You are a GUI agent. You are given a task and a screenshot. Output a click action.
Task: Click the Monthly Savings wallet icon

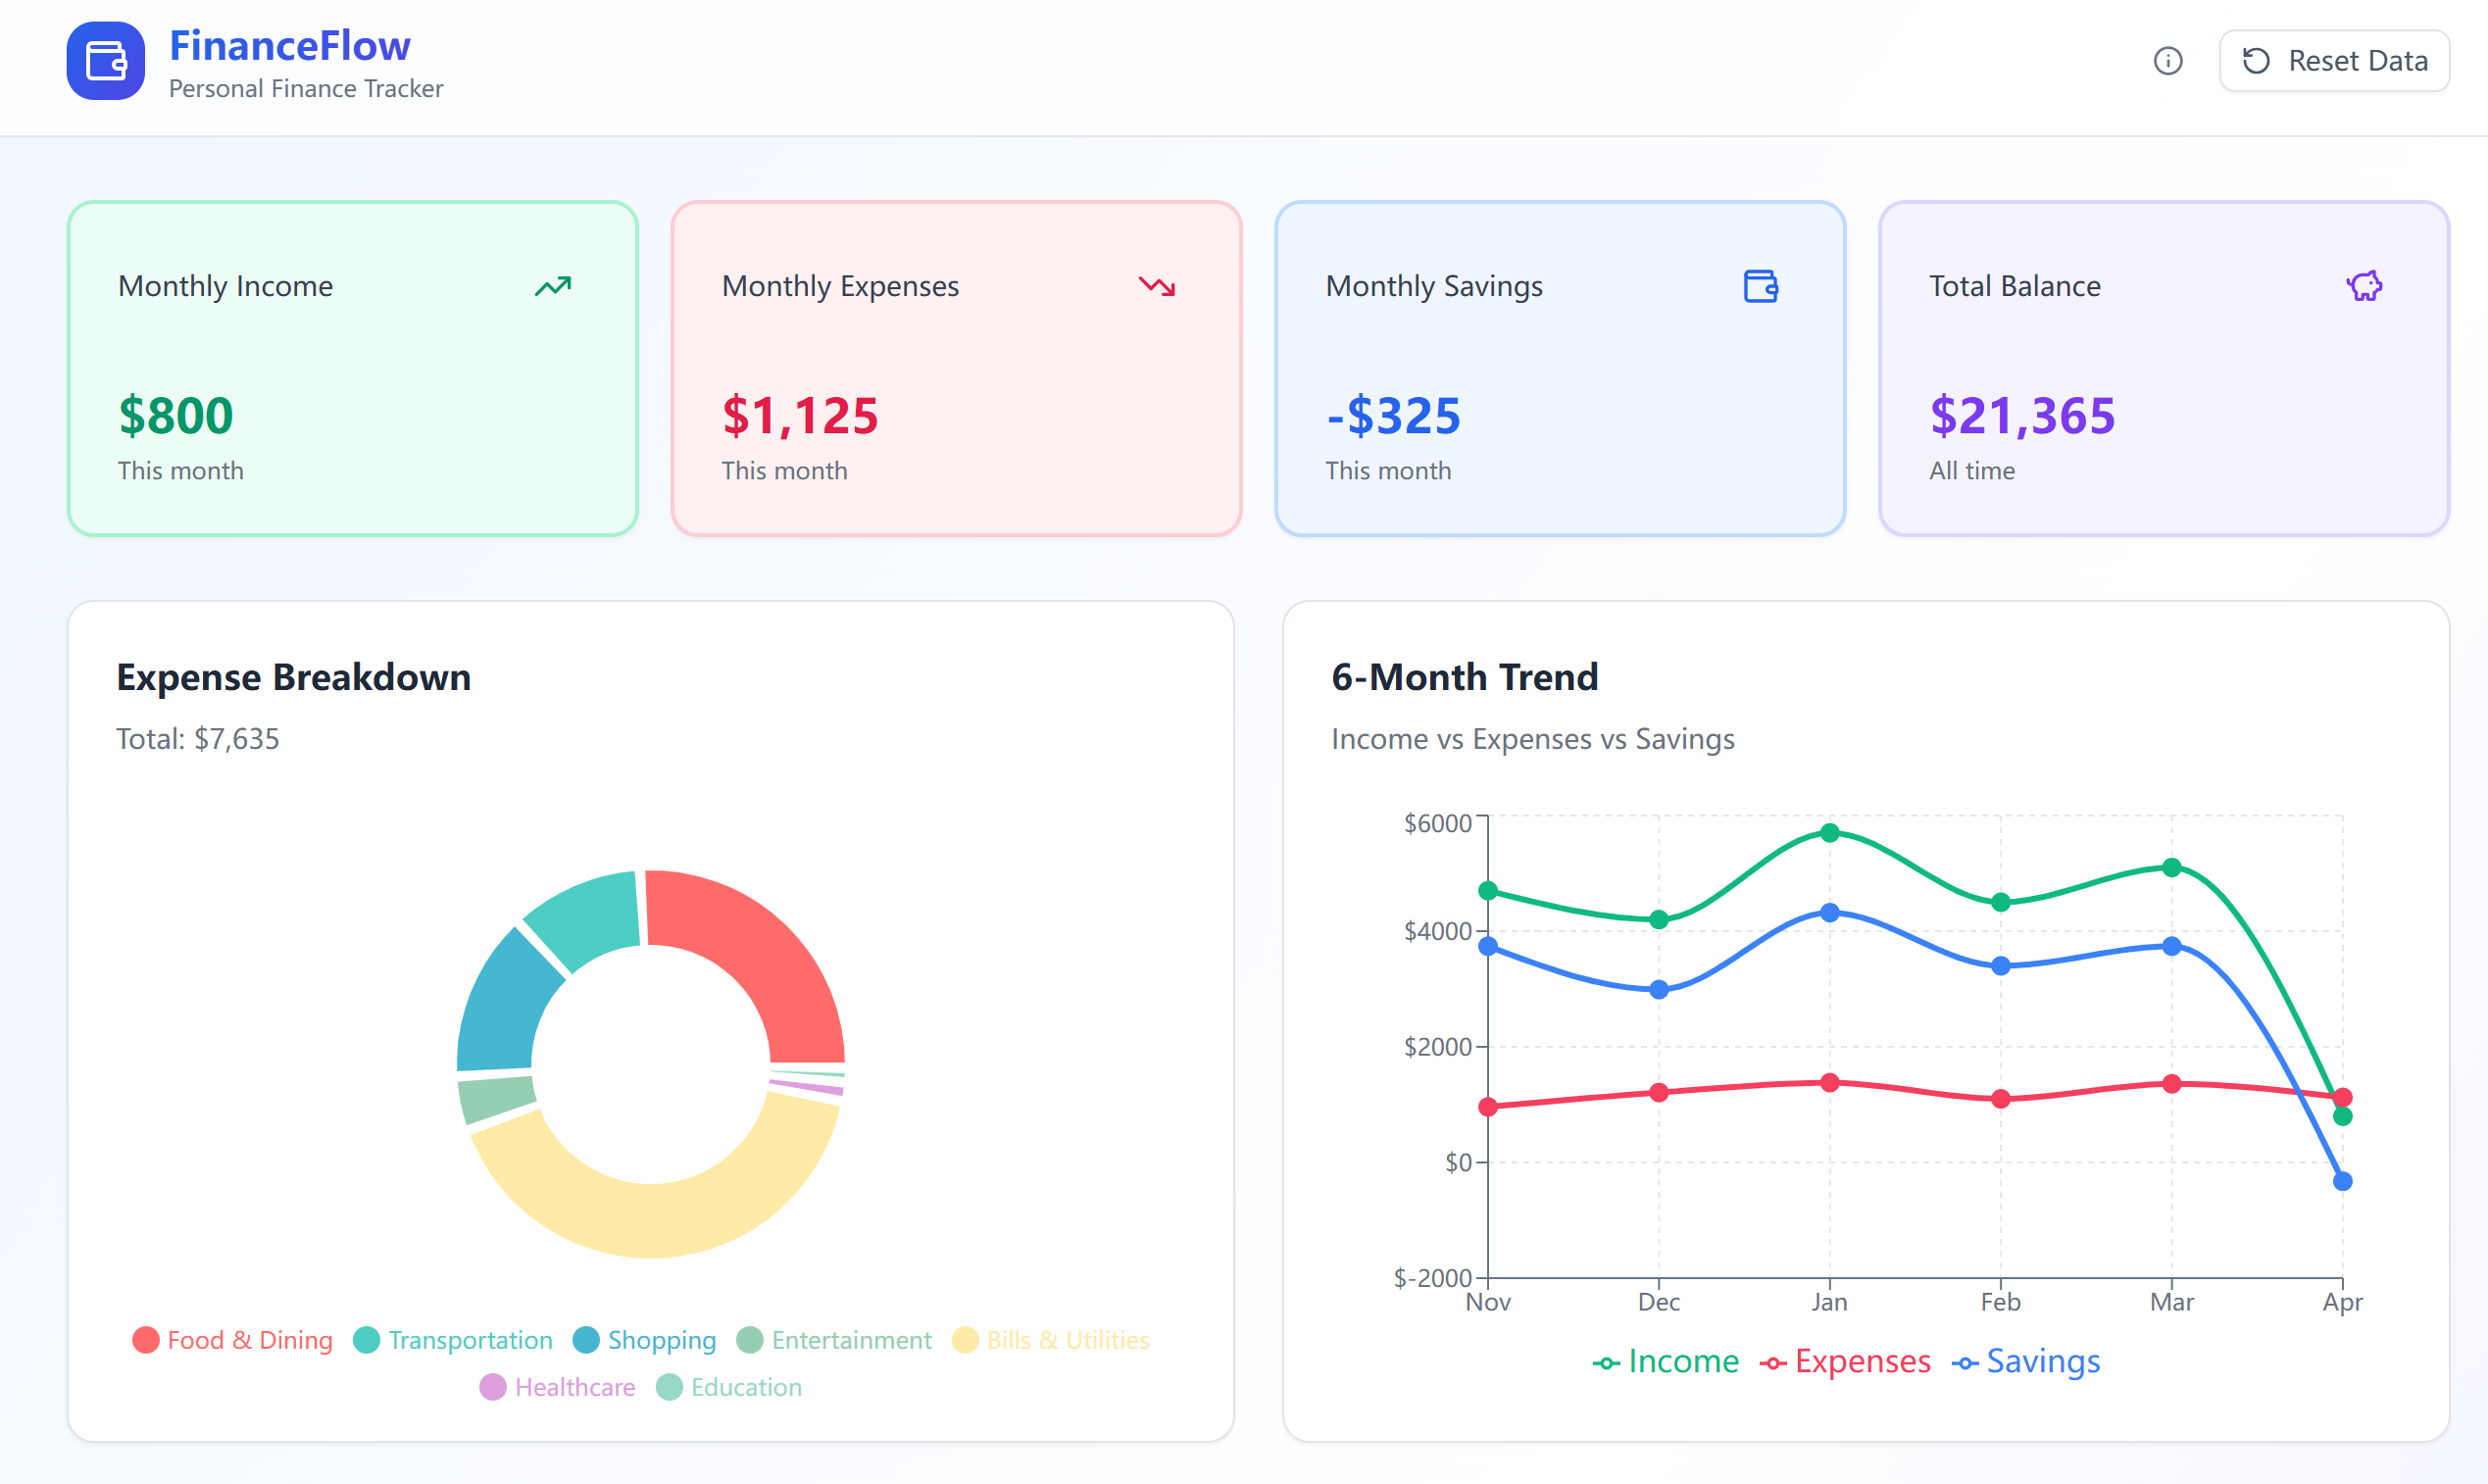point(1760,287)
